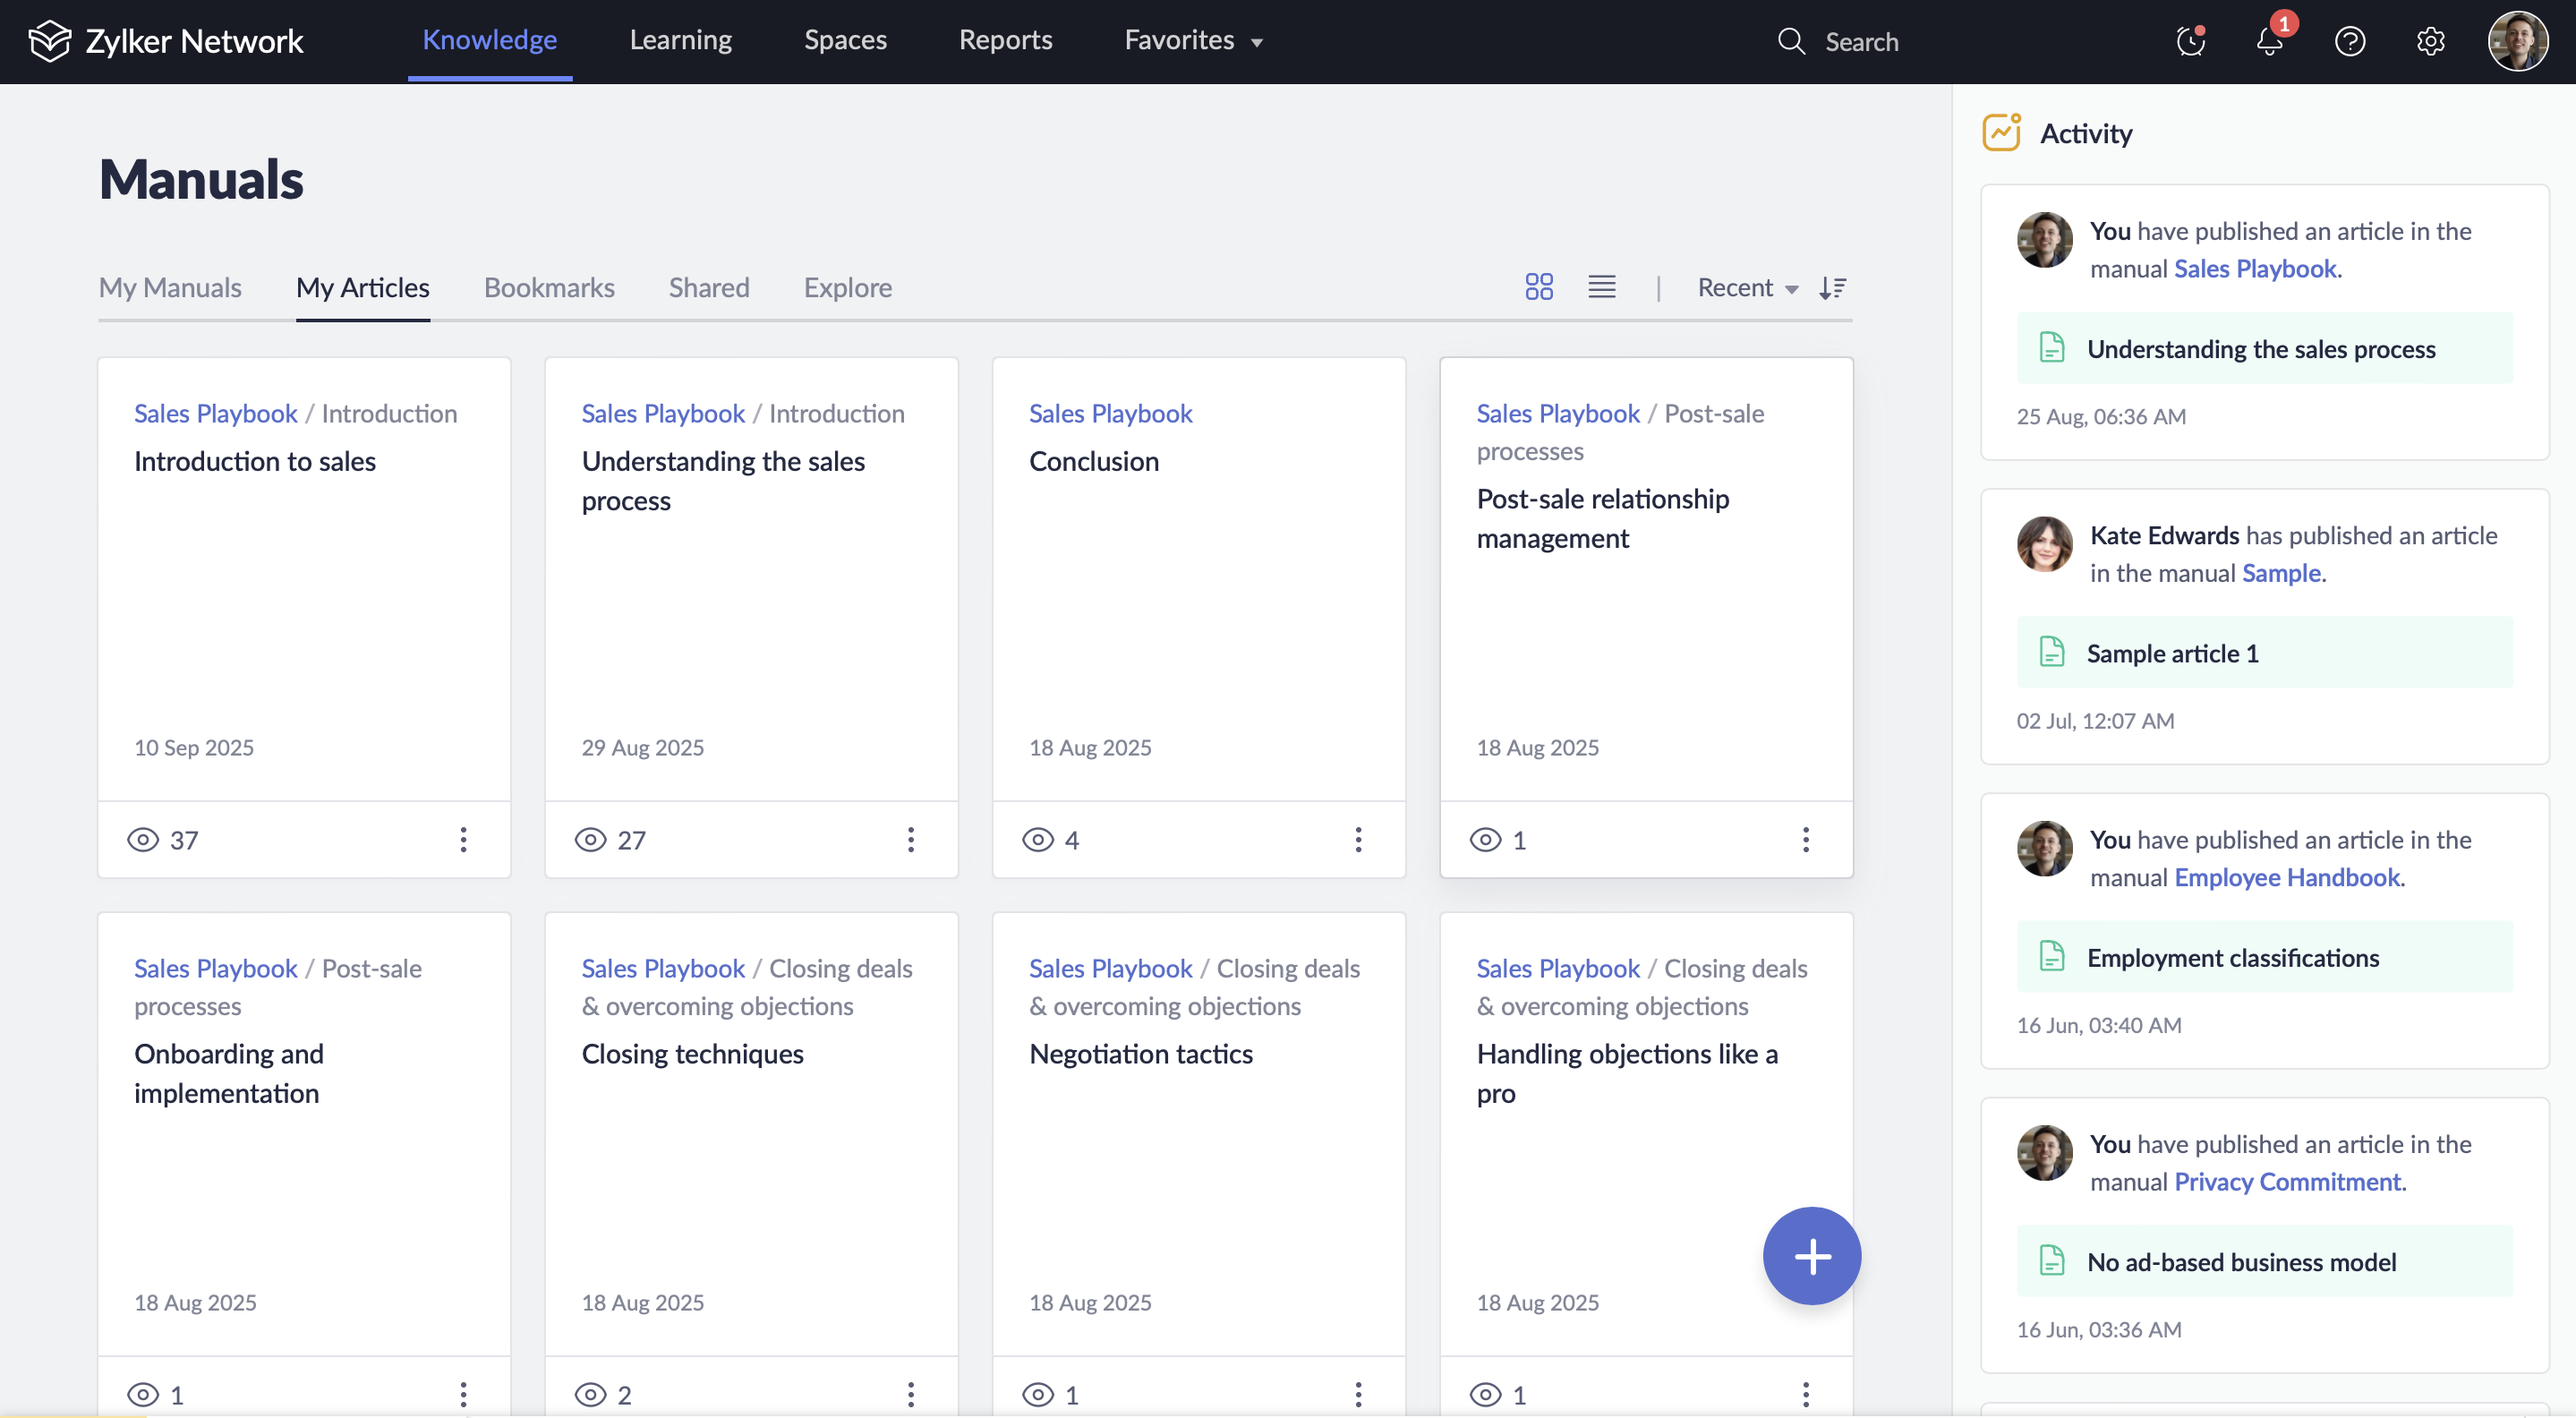2576x1418 pixels.
Task: Open Privacy Commitment manual link
Action: (2287, 1181)
